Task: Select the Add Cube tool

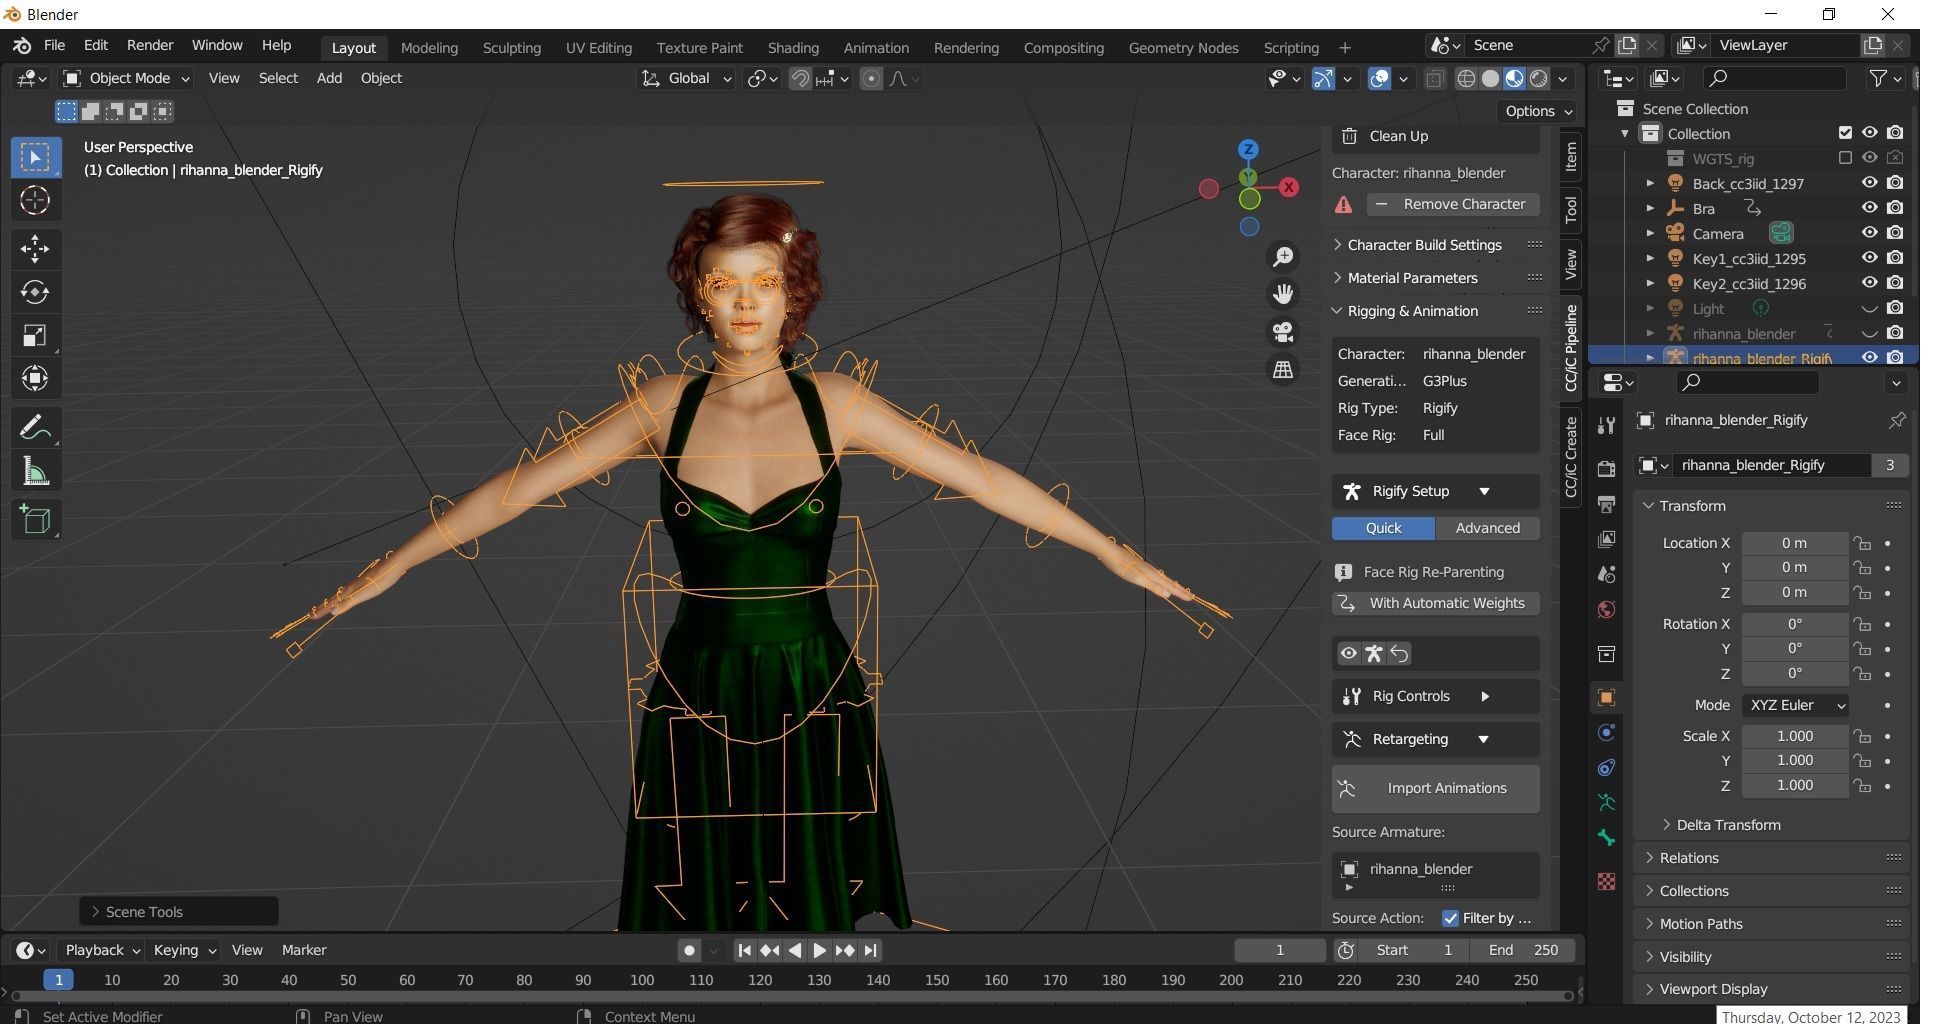Action: (35, 520)
